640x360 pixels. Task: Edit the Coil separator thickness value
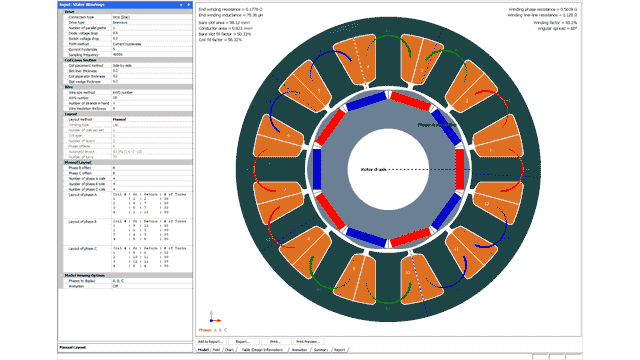click(151, 76)
